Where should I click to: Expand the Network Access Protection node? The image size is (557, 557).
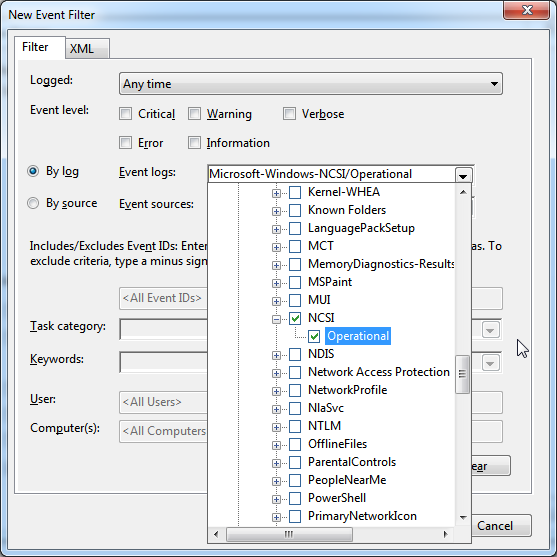point(276,373)
